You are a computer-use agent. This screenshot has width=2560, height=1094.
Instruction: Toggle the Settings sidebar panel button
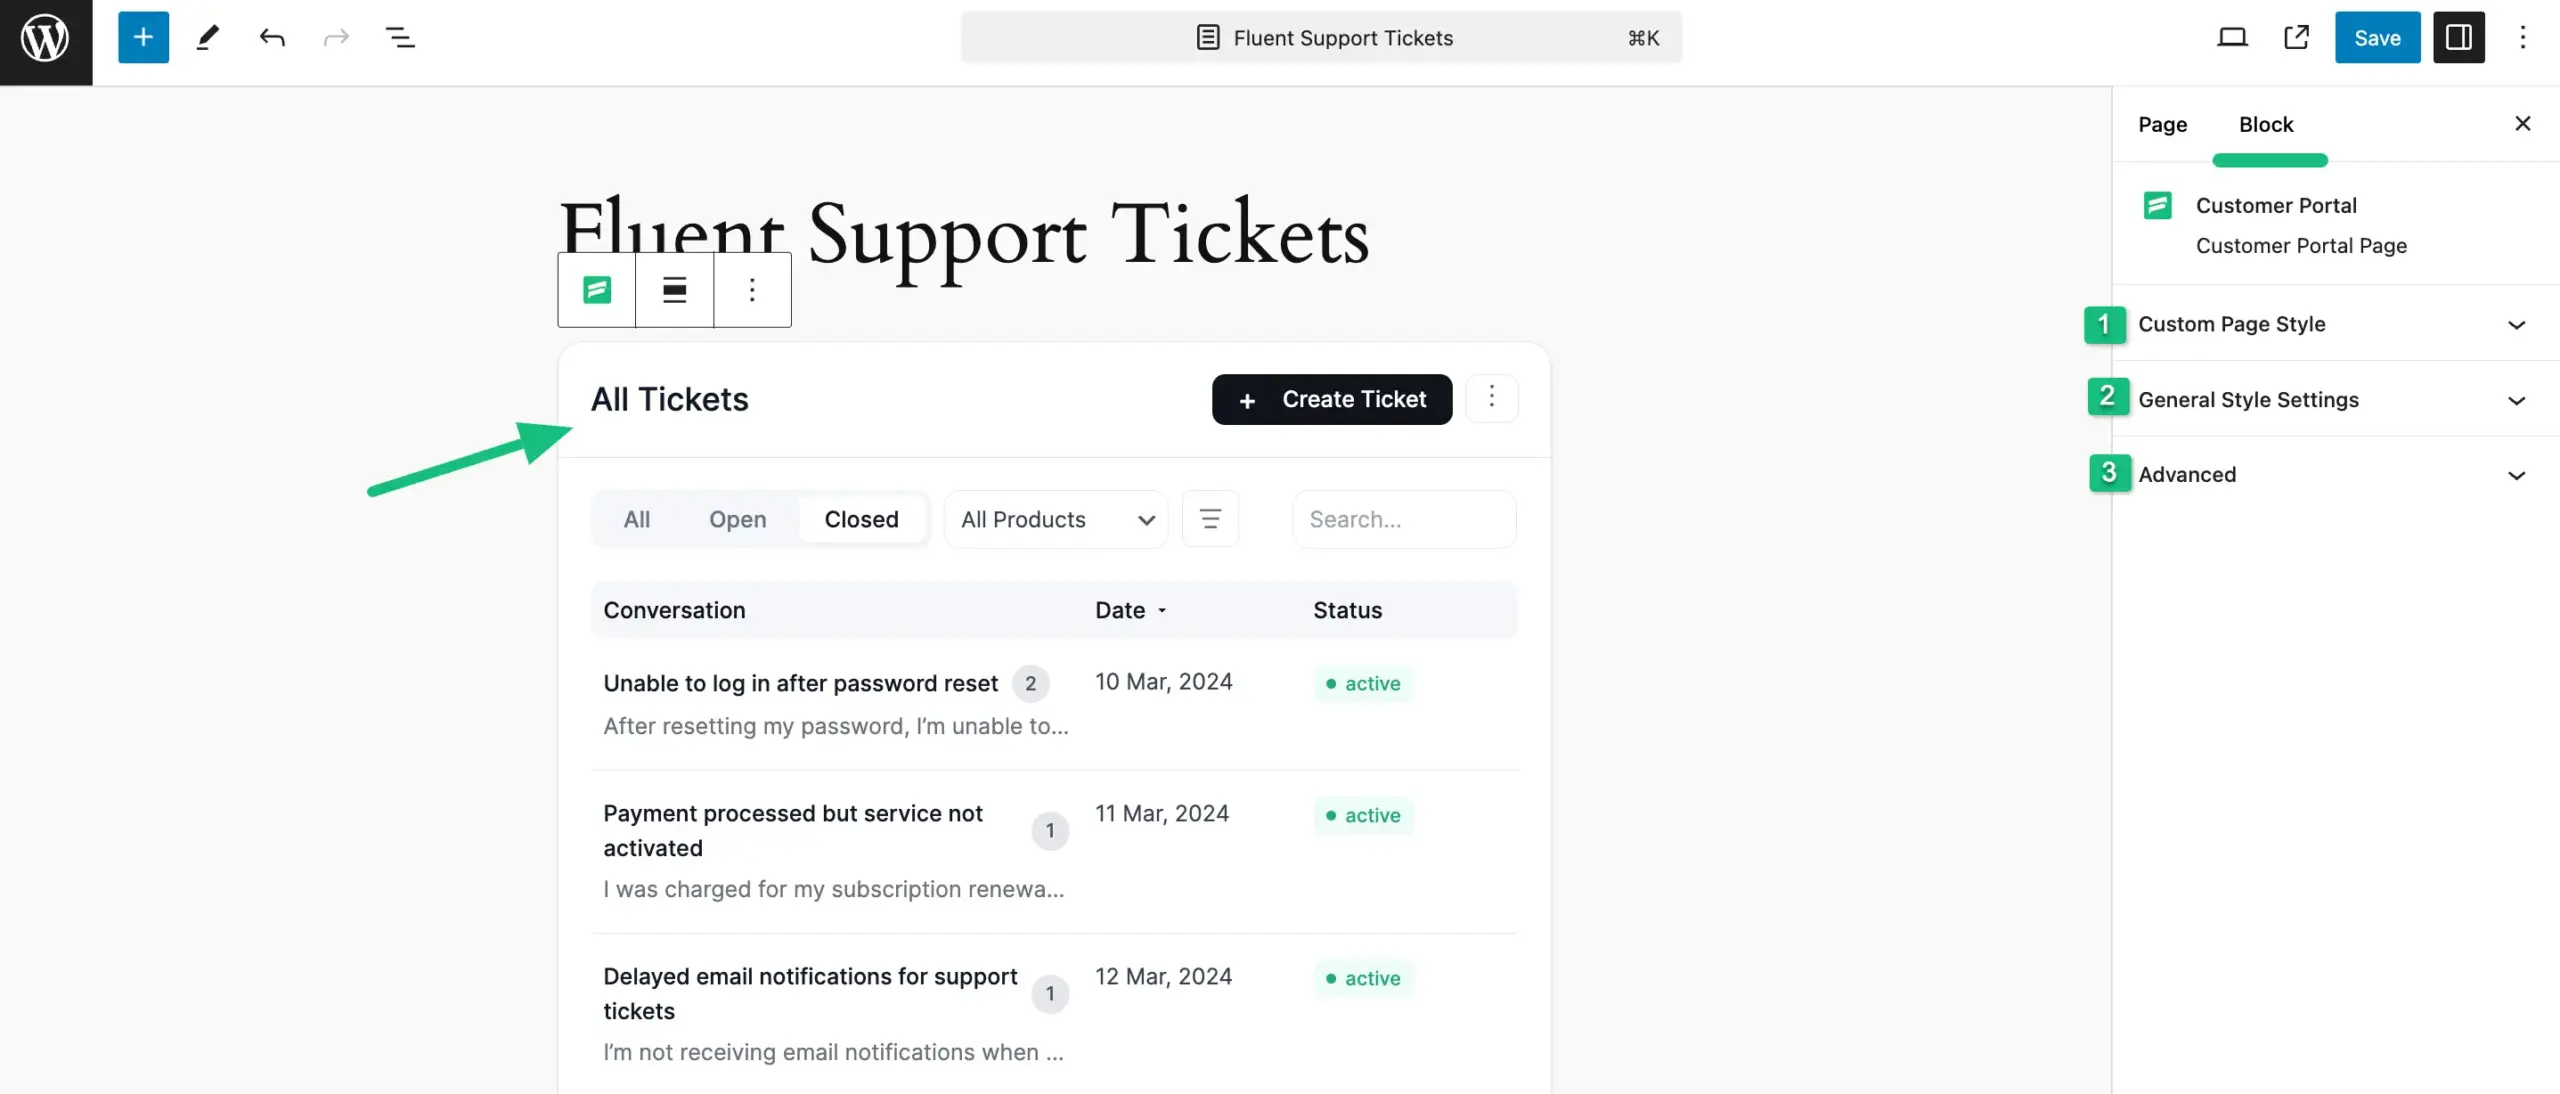point(2459,38)
